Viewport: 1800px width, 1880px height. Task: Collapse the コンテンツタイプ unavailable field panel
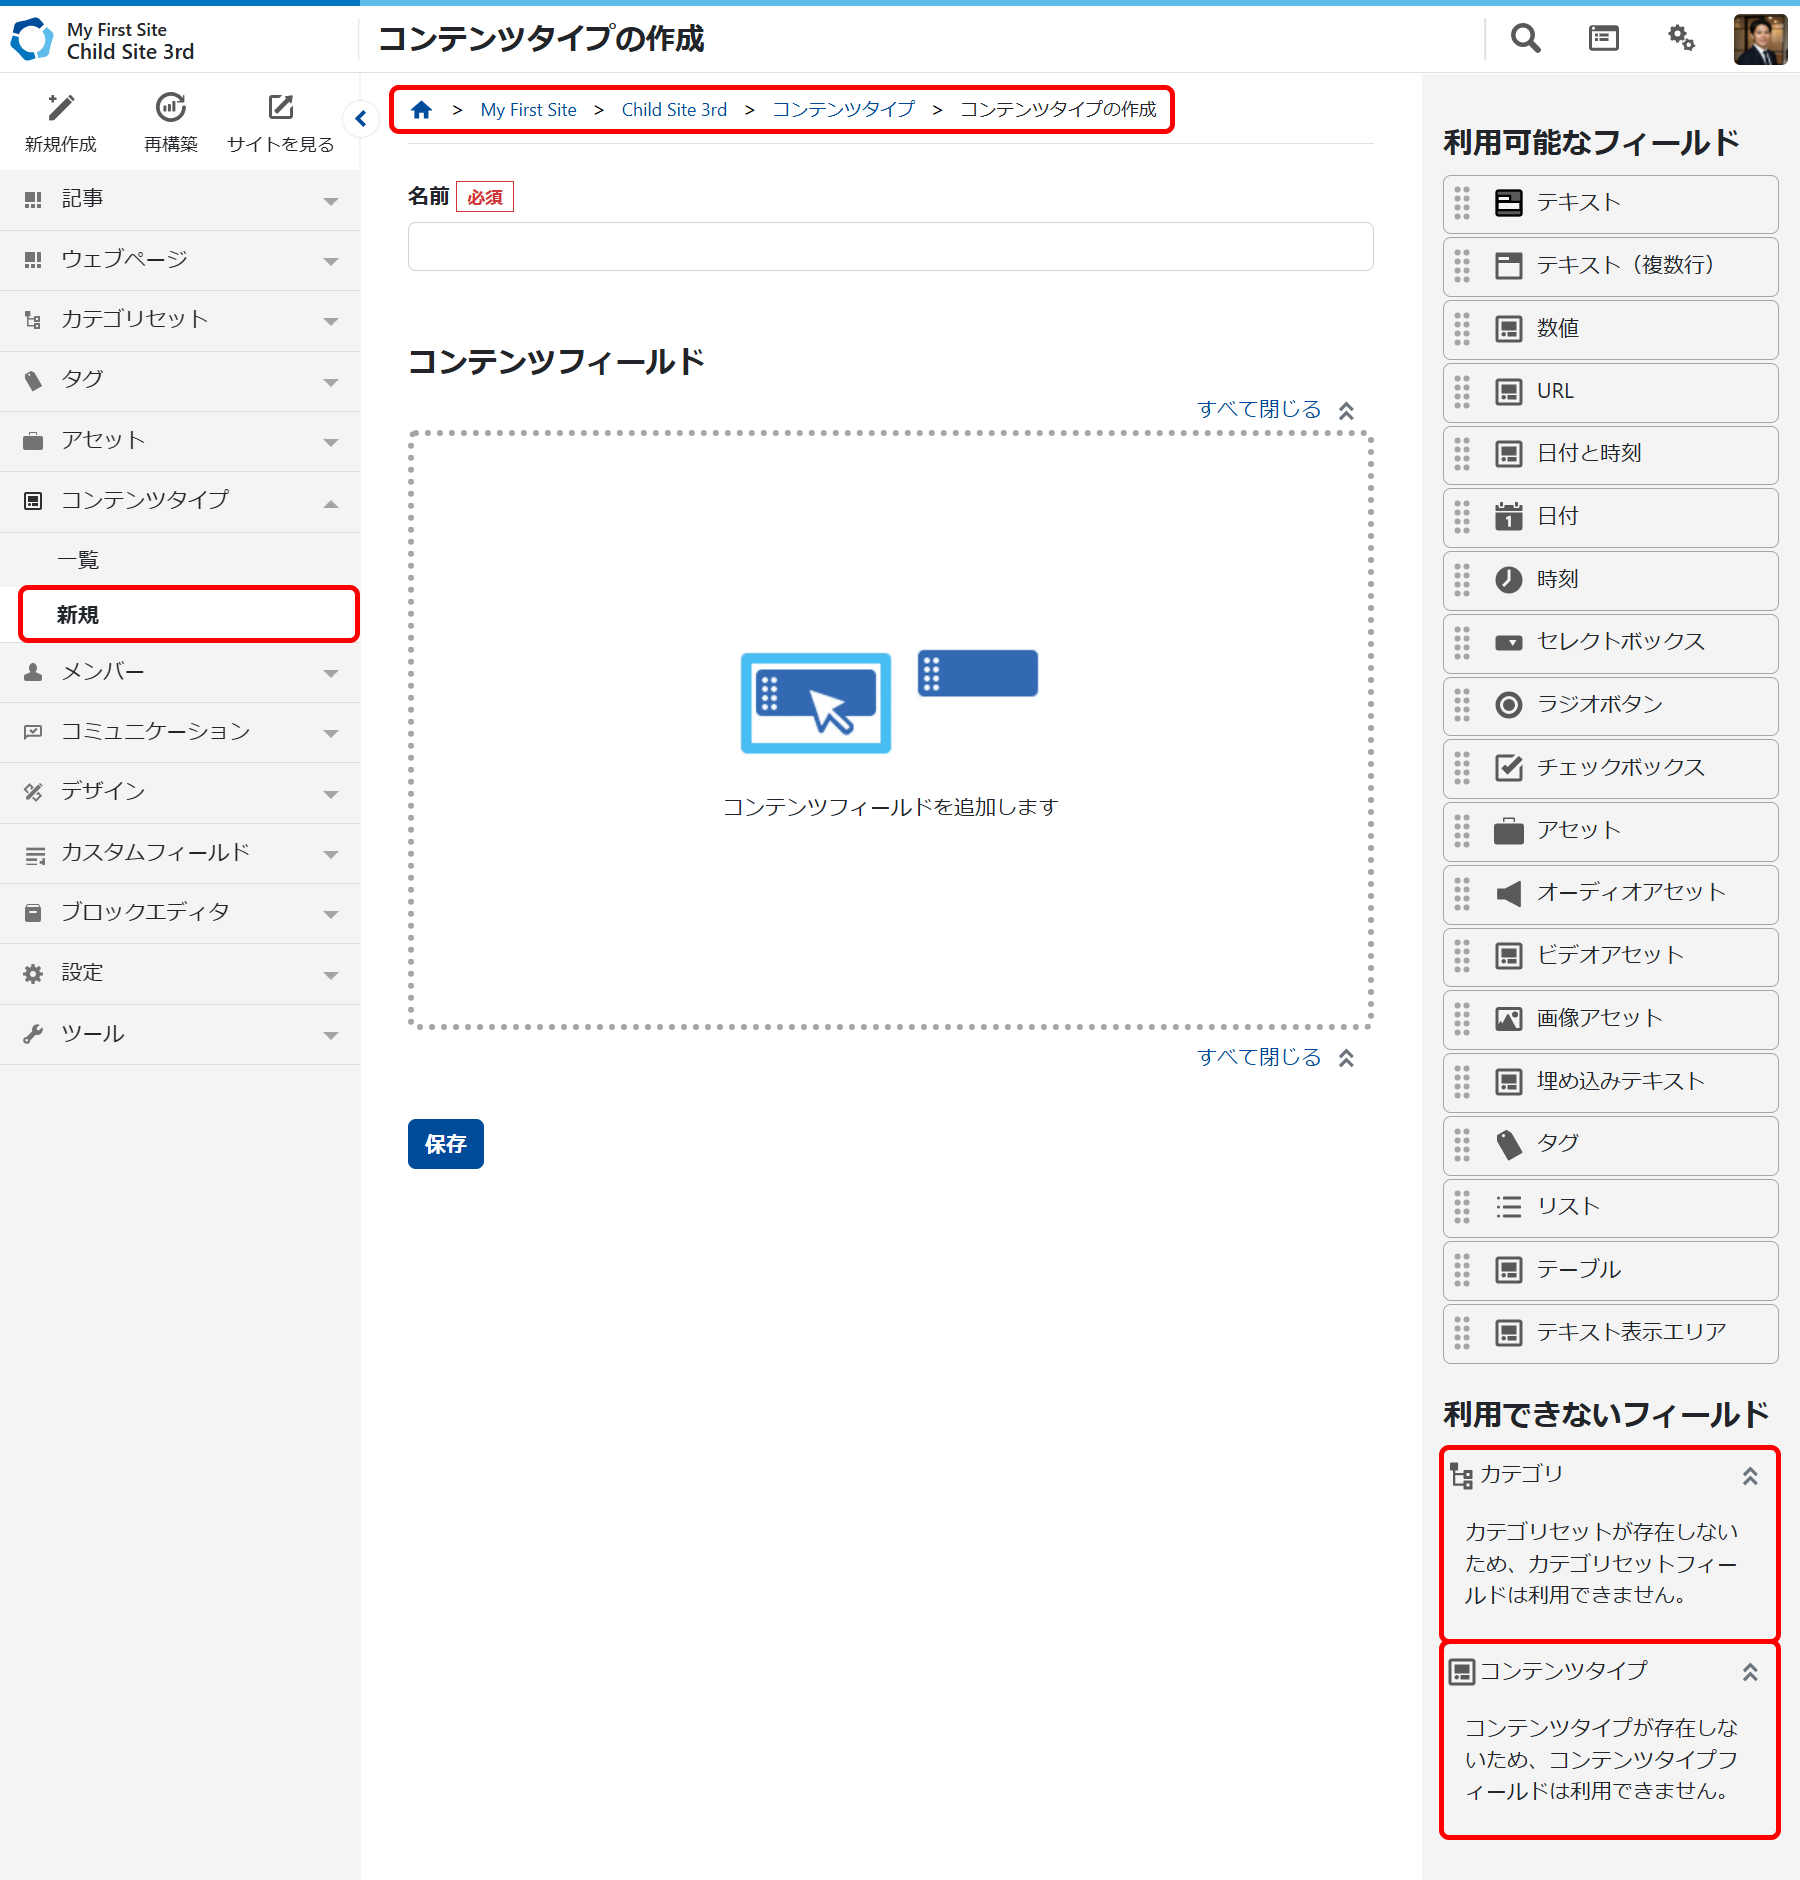[x=1749, y=1672]
